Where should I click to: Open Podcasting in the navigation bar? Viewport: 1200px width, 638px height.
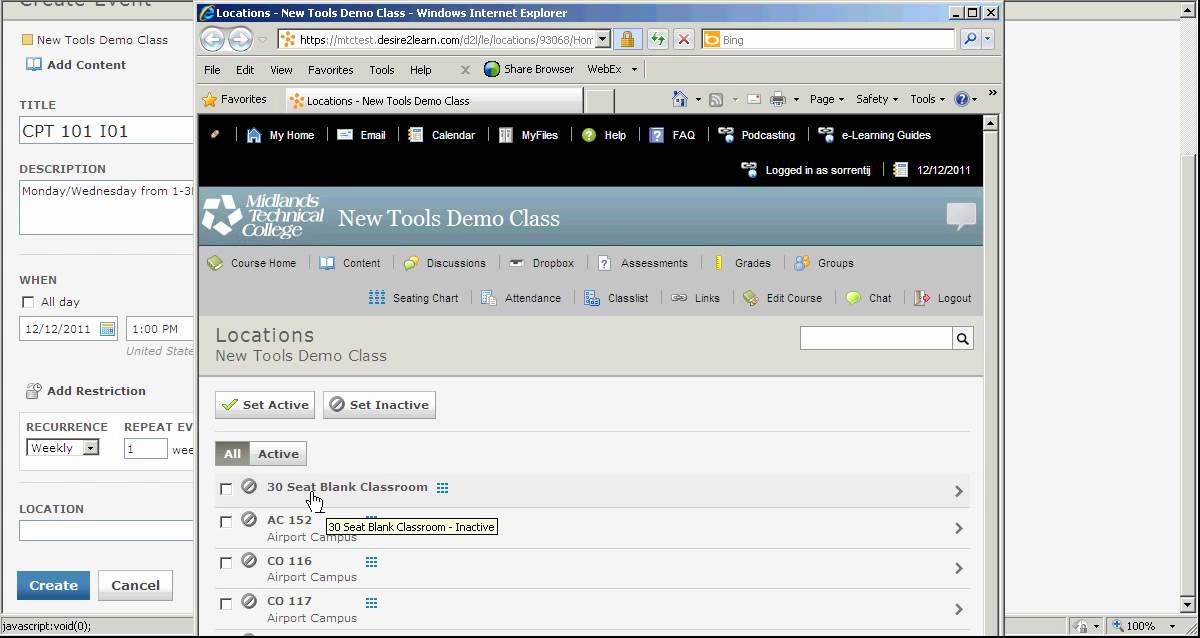click(x=757, y=135)
